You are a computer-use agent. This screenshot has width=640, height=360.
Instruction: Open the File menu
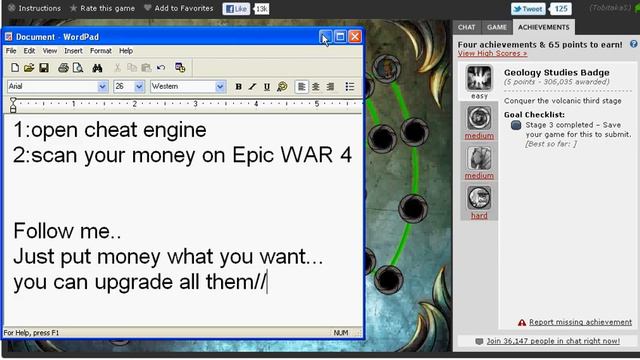pos(11,51)
